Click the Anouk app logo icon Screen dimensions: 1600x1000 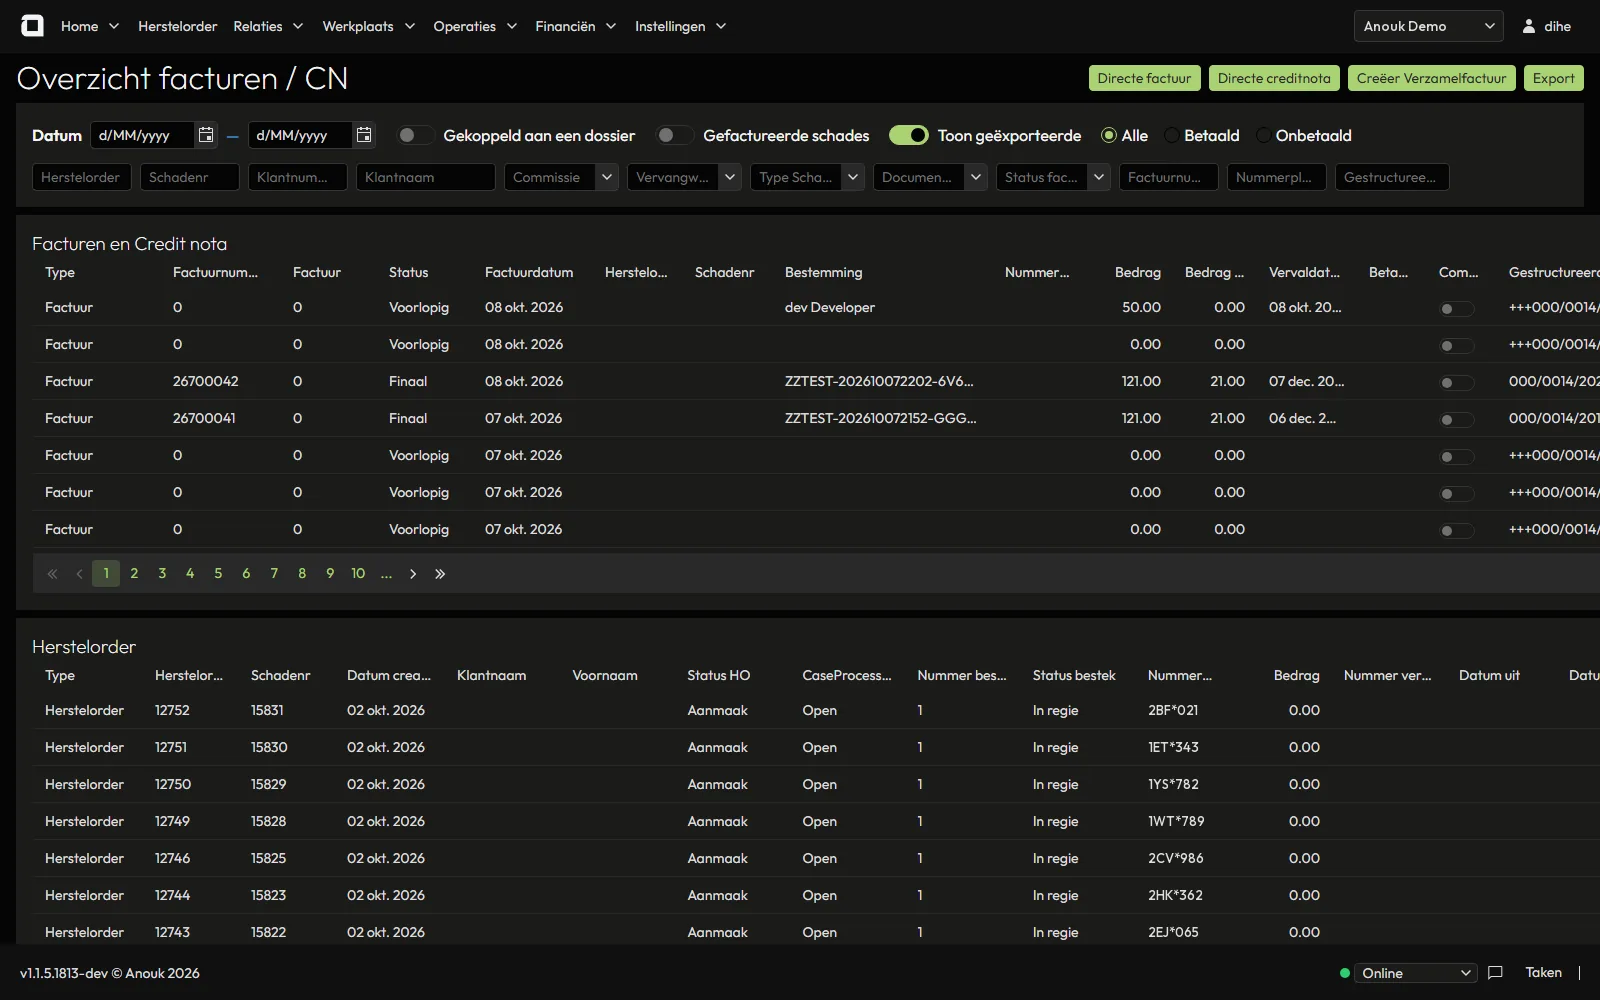(x=32, y=26)
